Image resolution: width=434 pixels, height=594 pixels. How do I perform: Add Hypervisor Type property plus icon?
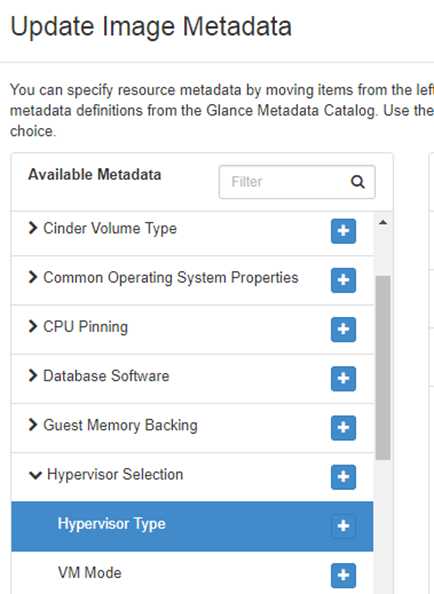[343, 526]
